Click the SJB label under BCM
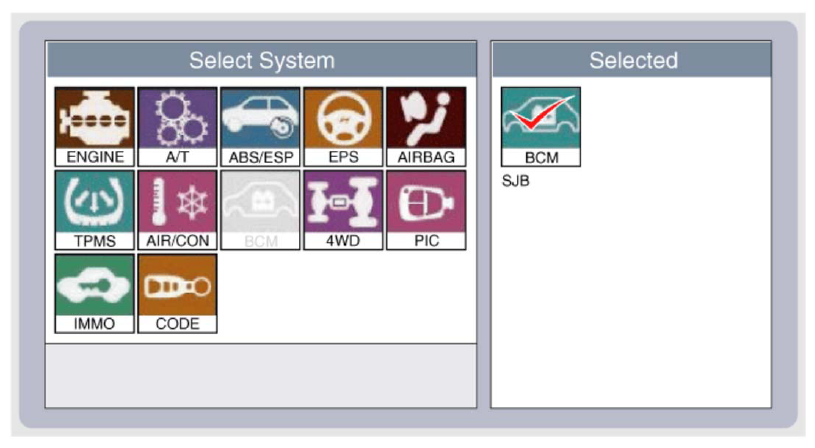Image resolution: width=815 pixels, height=448 pixels. (515, 181)
